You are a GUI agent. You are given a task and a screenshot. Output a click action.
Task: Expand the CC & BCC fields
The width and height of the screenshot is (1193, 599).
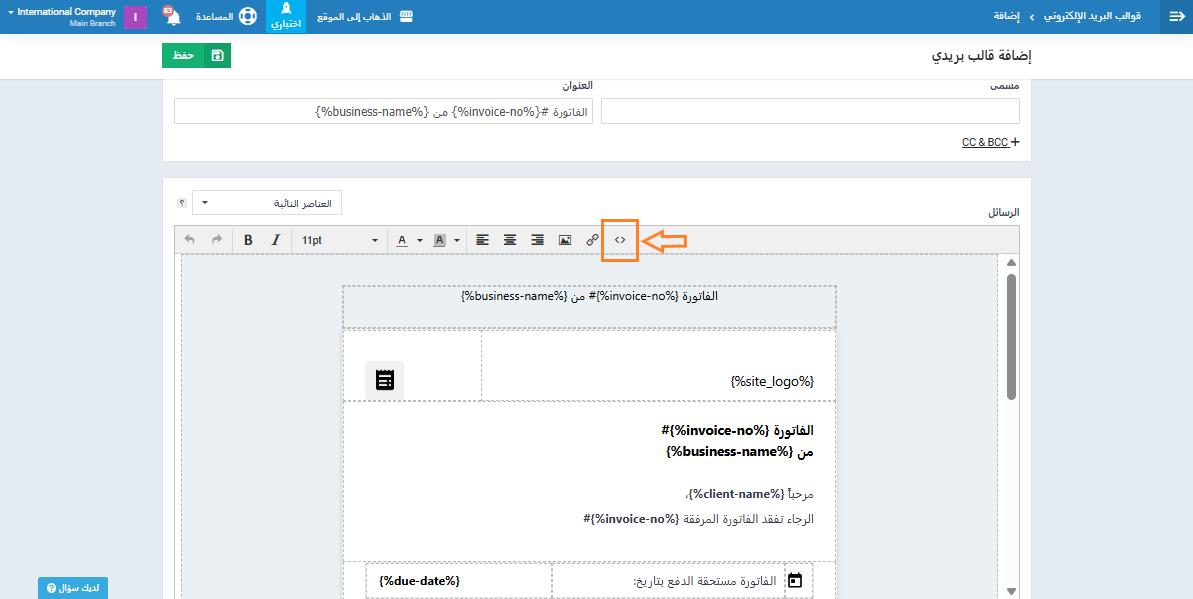pyautogui.click(x=990, y=143)
